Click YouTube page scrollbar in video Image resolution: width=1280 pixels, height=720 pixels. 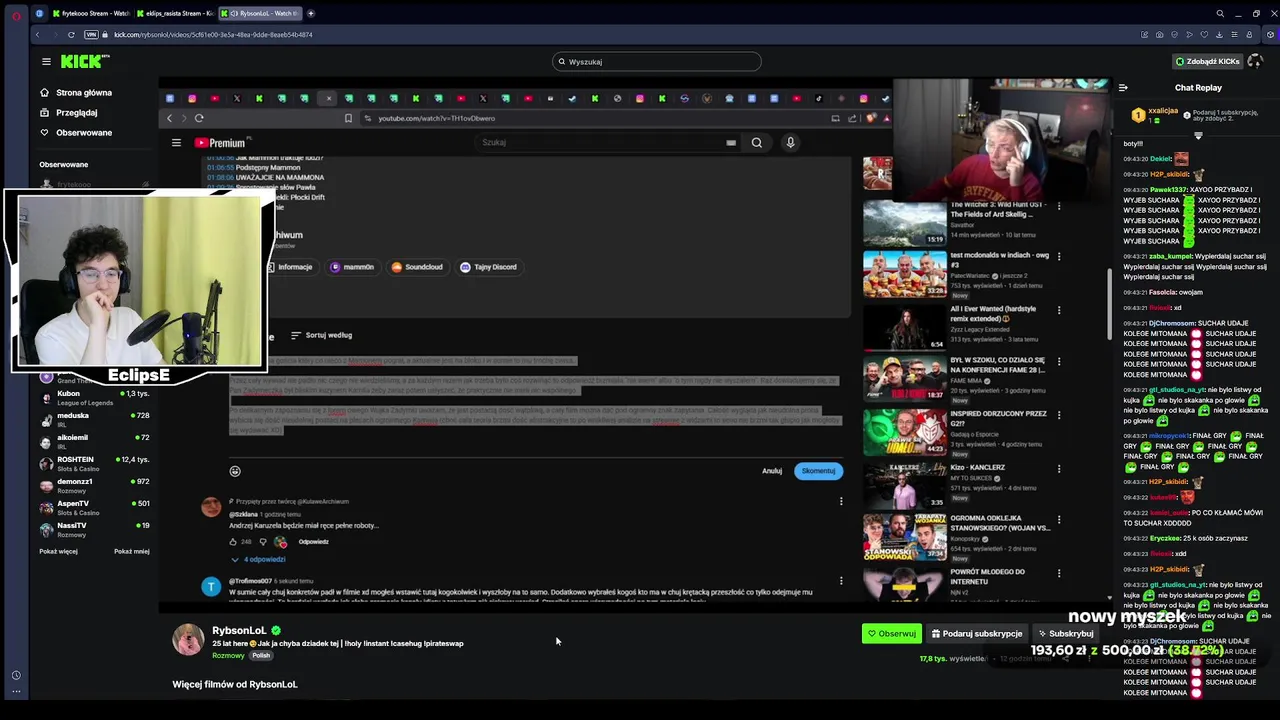(x=1108, y=305)
